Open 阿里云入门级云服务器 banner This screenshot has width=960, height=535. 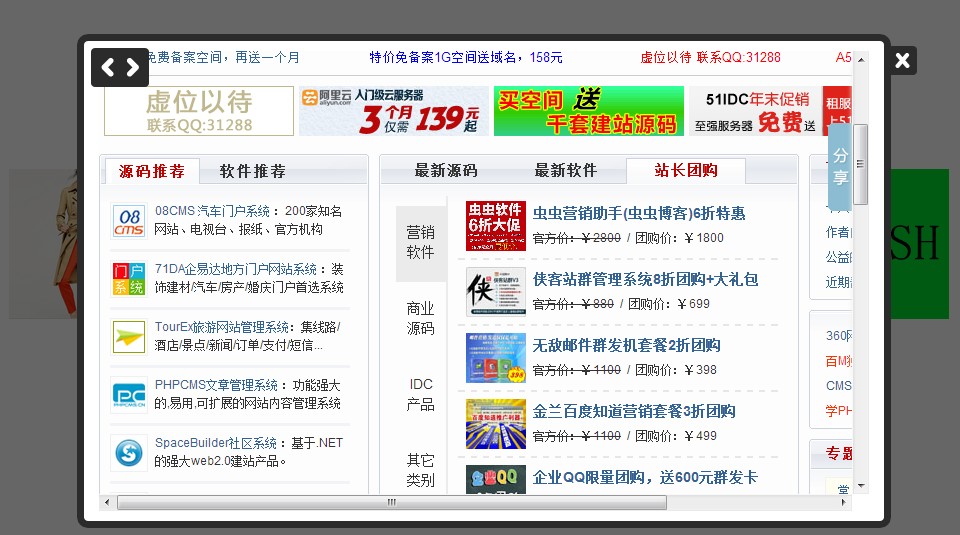click(x=394, y=111)
